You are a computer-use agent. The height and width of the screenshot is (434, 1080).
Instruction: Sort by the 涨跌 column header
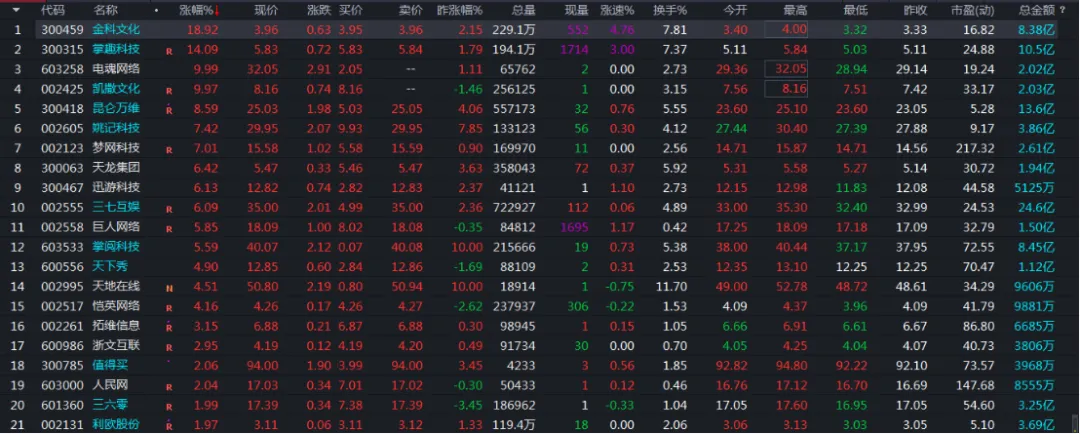[x=319, y=10]
